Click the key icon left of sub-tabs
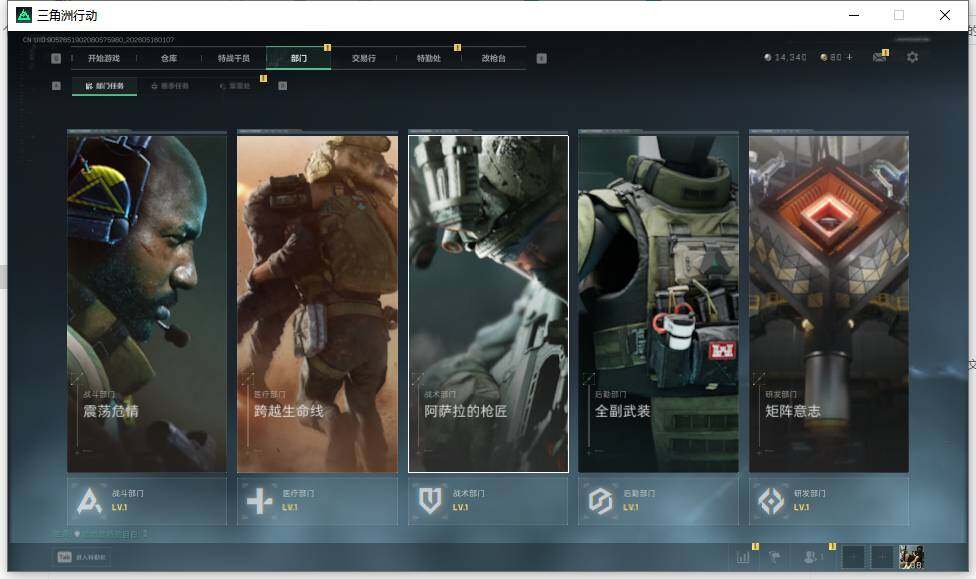Viewport: 976px width, 579px height. 56,86
